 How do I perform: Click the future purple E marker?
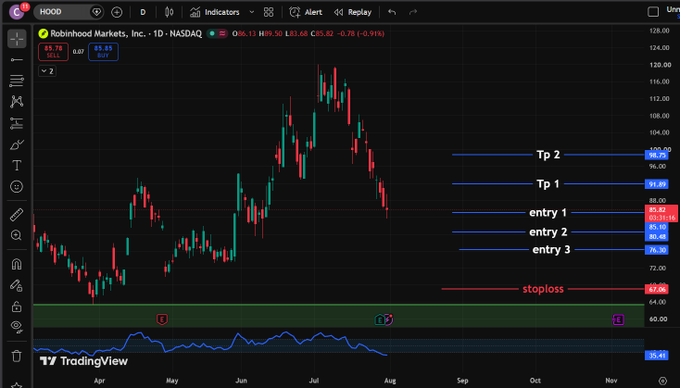618,320
